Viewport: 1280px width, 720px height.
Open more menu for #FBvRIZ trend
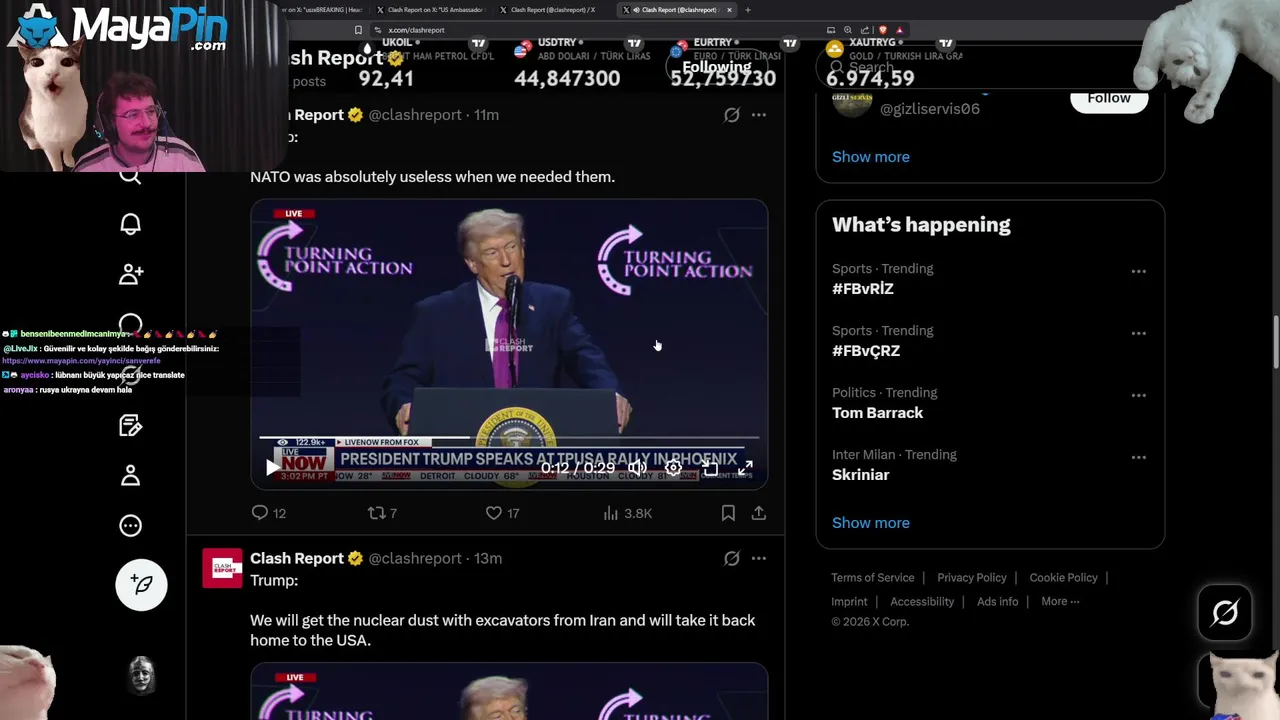tap(1138, 271)
